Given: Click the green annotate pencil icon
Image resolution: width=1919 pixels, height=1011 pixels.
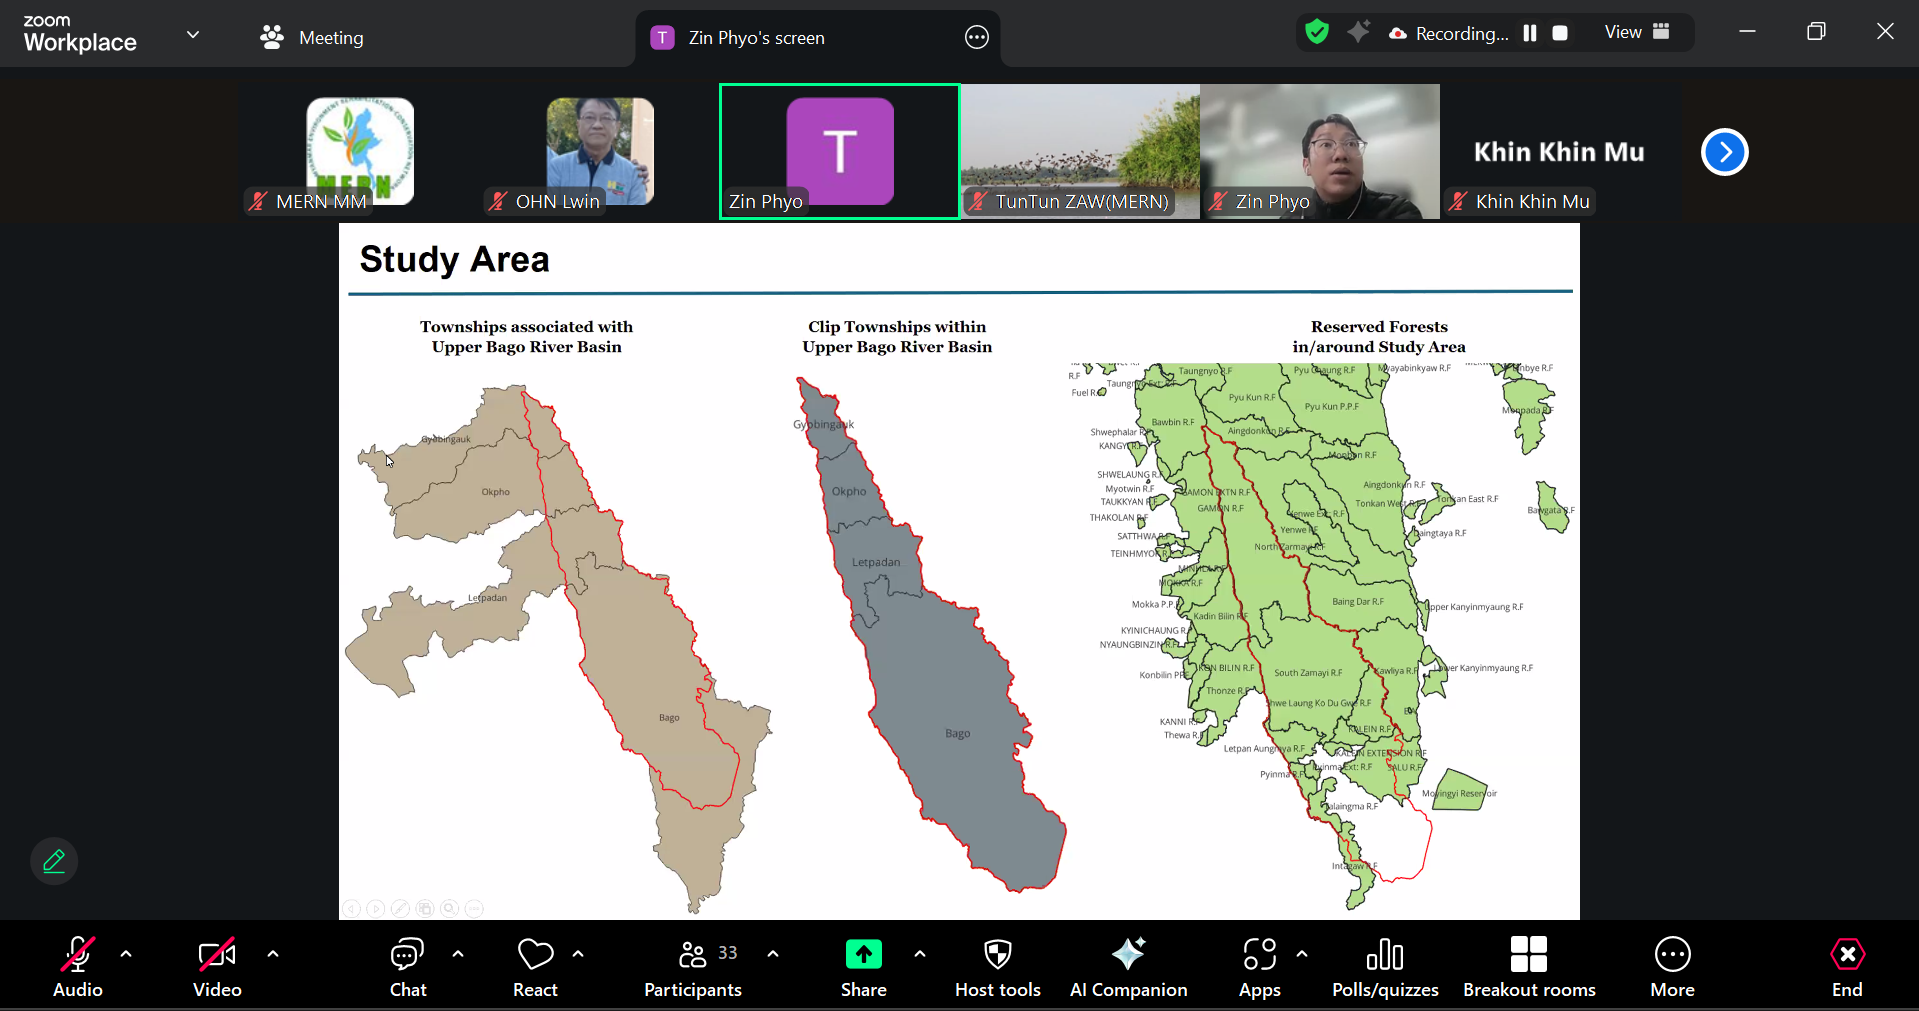Looking at the screenshot, I should pyautogui.click(x=54, y=861).
